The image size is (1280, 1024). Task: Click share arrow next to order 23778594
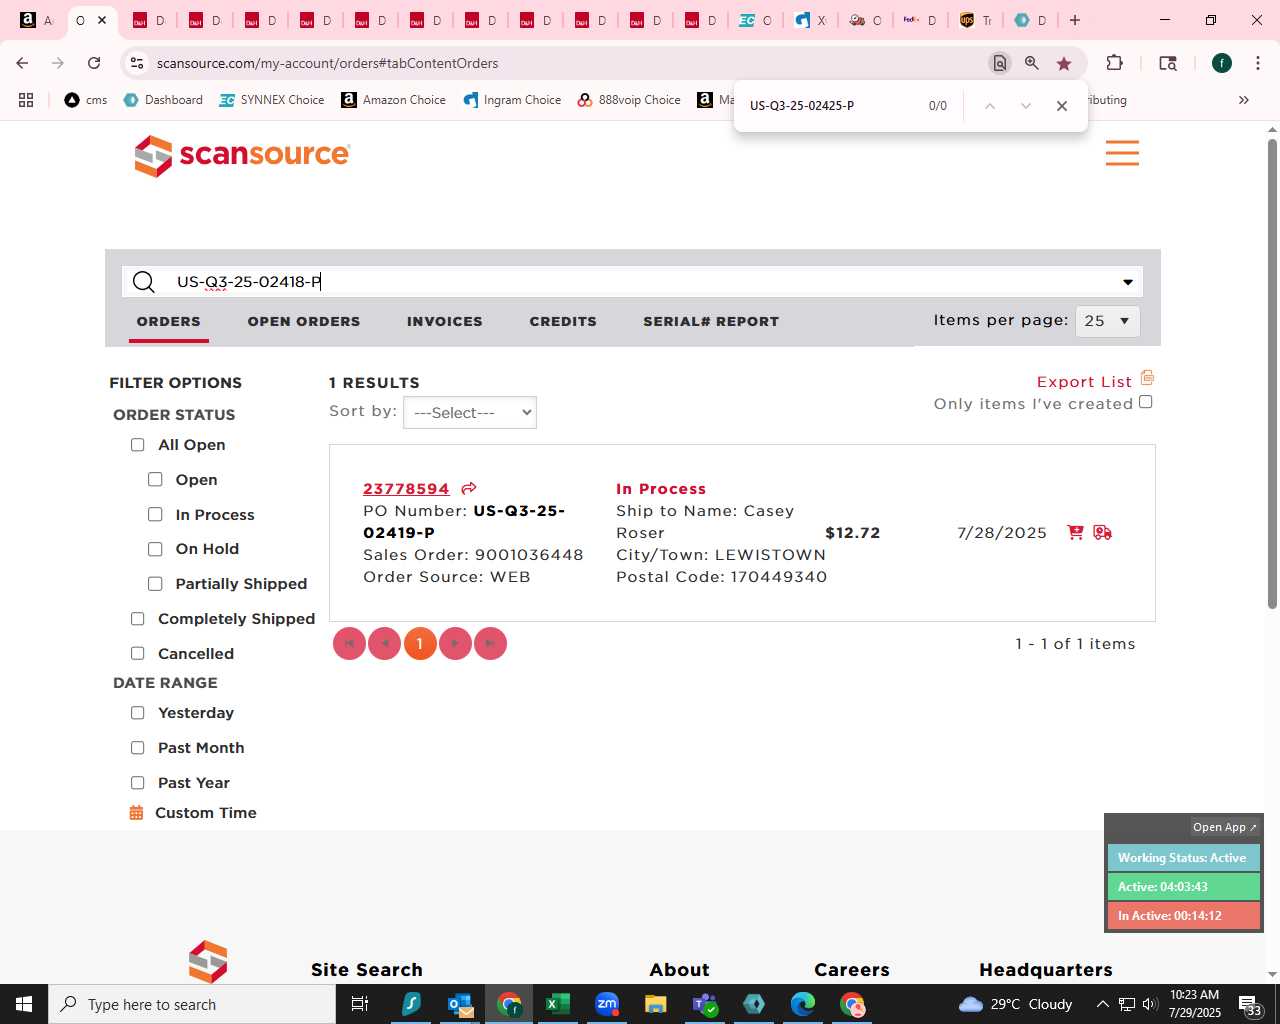469,488
